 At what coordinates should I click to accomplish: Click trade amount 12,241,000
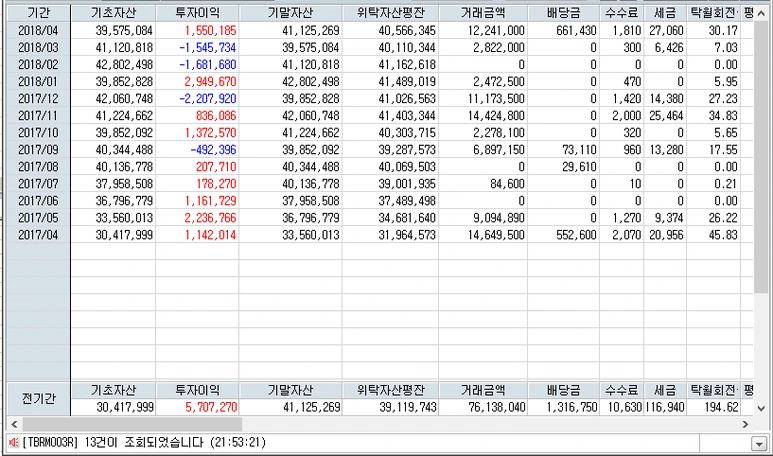click(496, 31)
